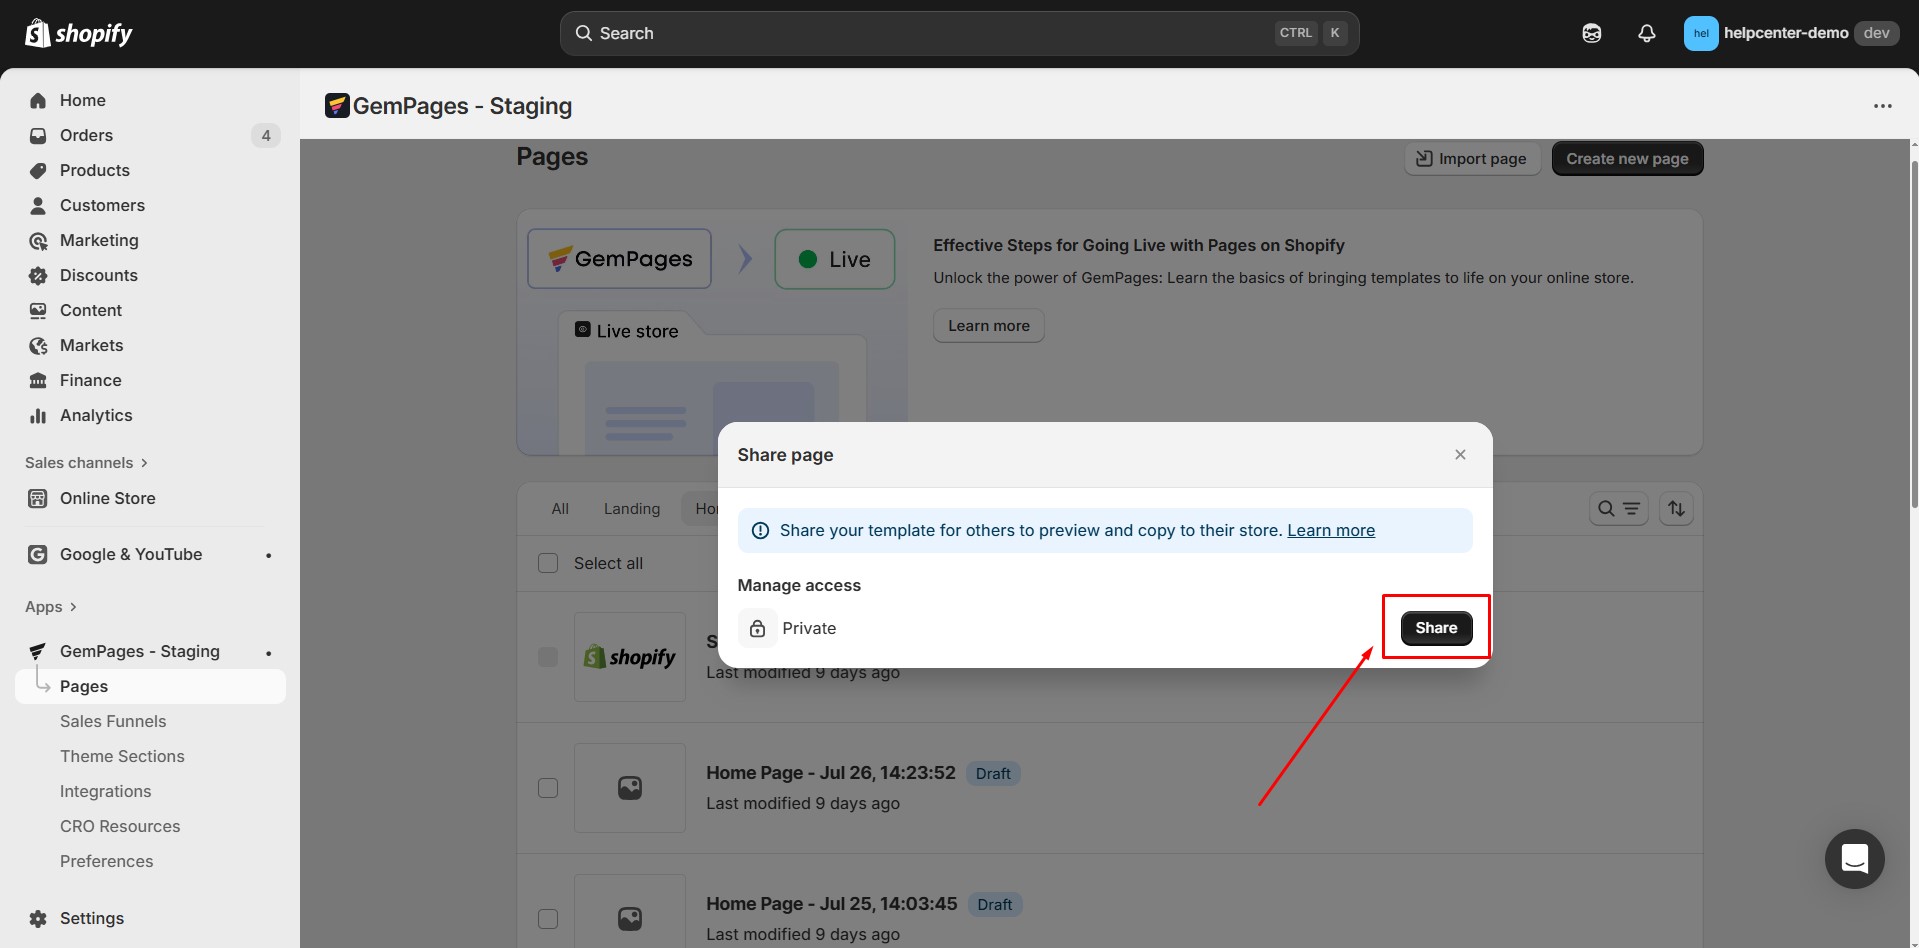Toggle the Select all checkbox

tap(548, 563)
